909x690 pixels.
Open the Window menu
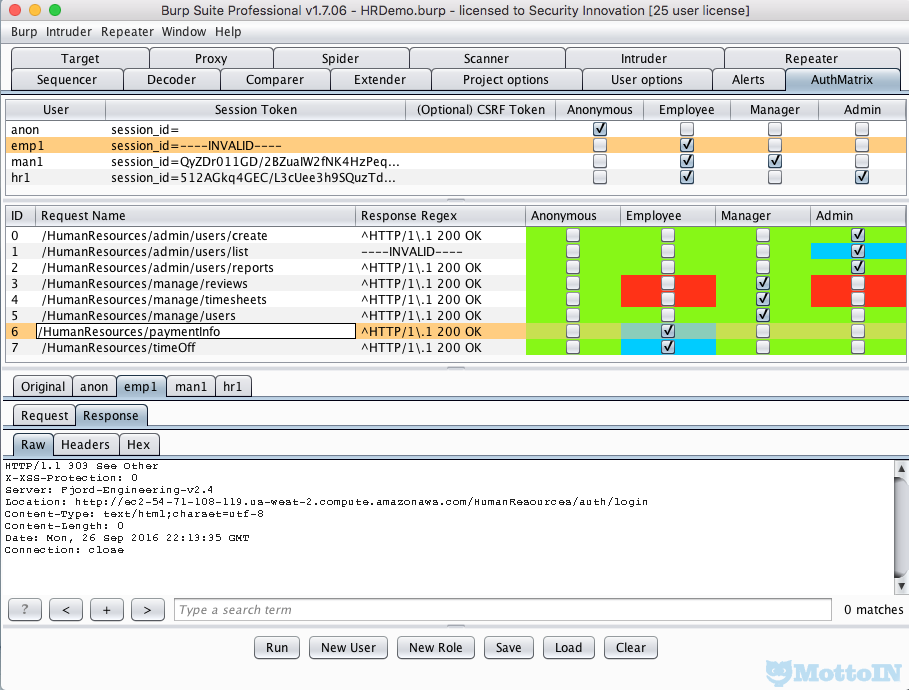184,32
